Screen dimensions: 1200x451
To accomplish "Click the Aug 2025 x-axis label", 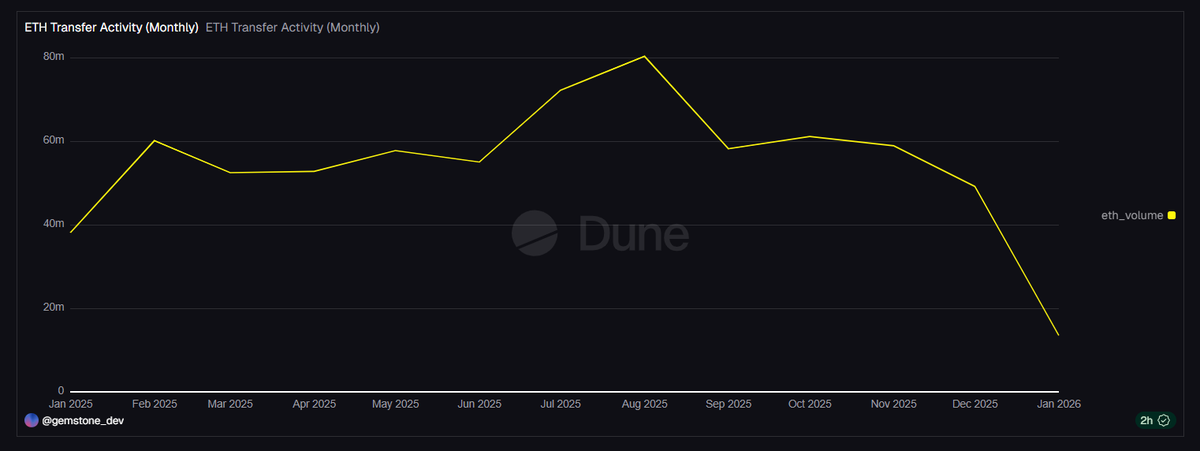I will tap(645, 404).
